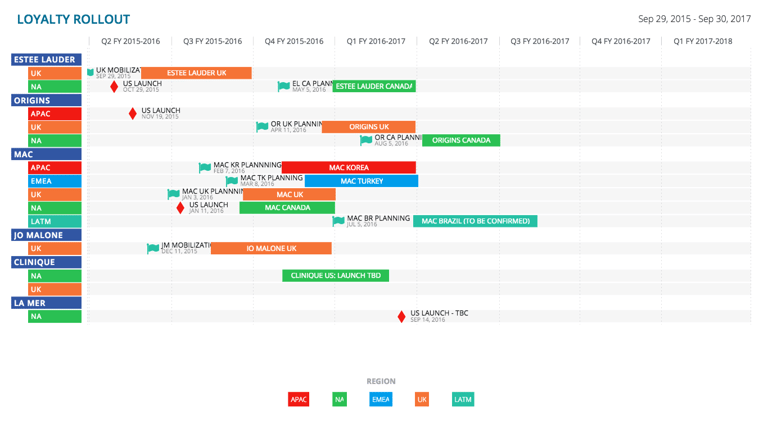Click the JM Mobilization flag marker

tap(153, 248)
